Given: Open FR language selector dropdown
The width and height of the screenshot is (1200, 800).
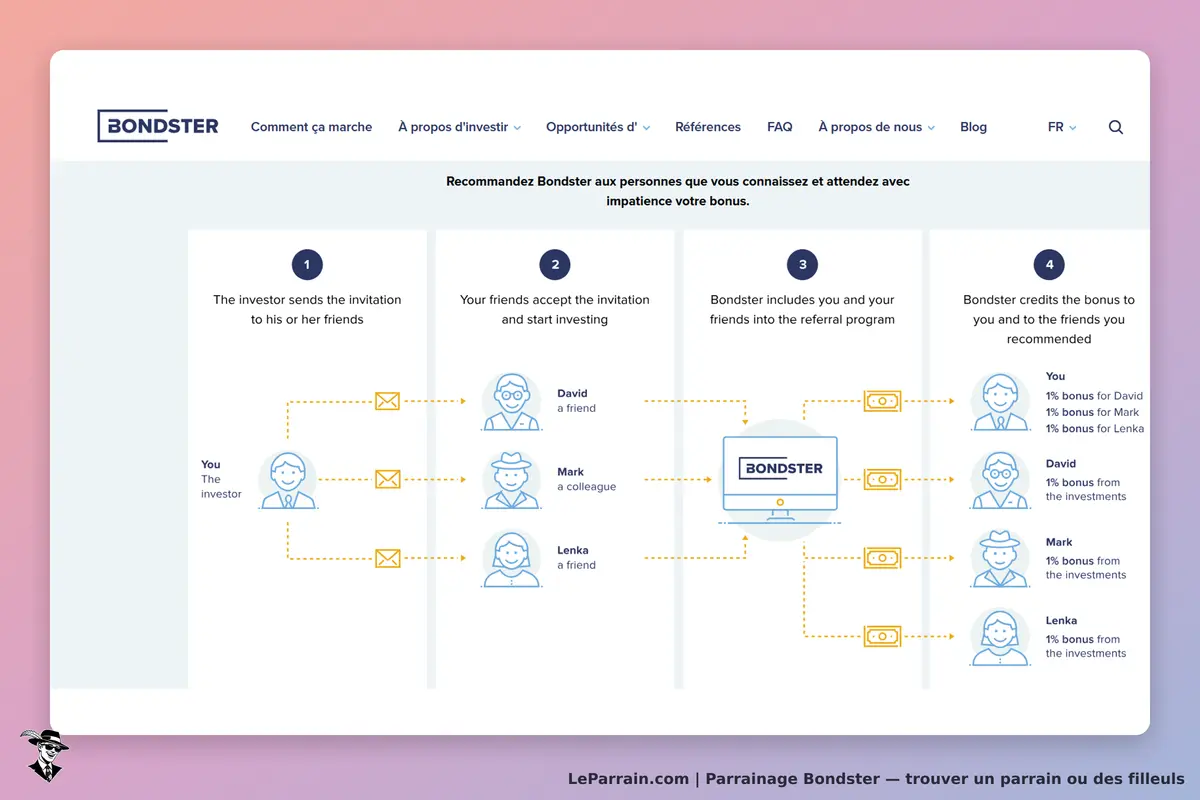Looking at the screenshot, I should (x=1062, y=127).
